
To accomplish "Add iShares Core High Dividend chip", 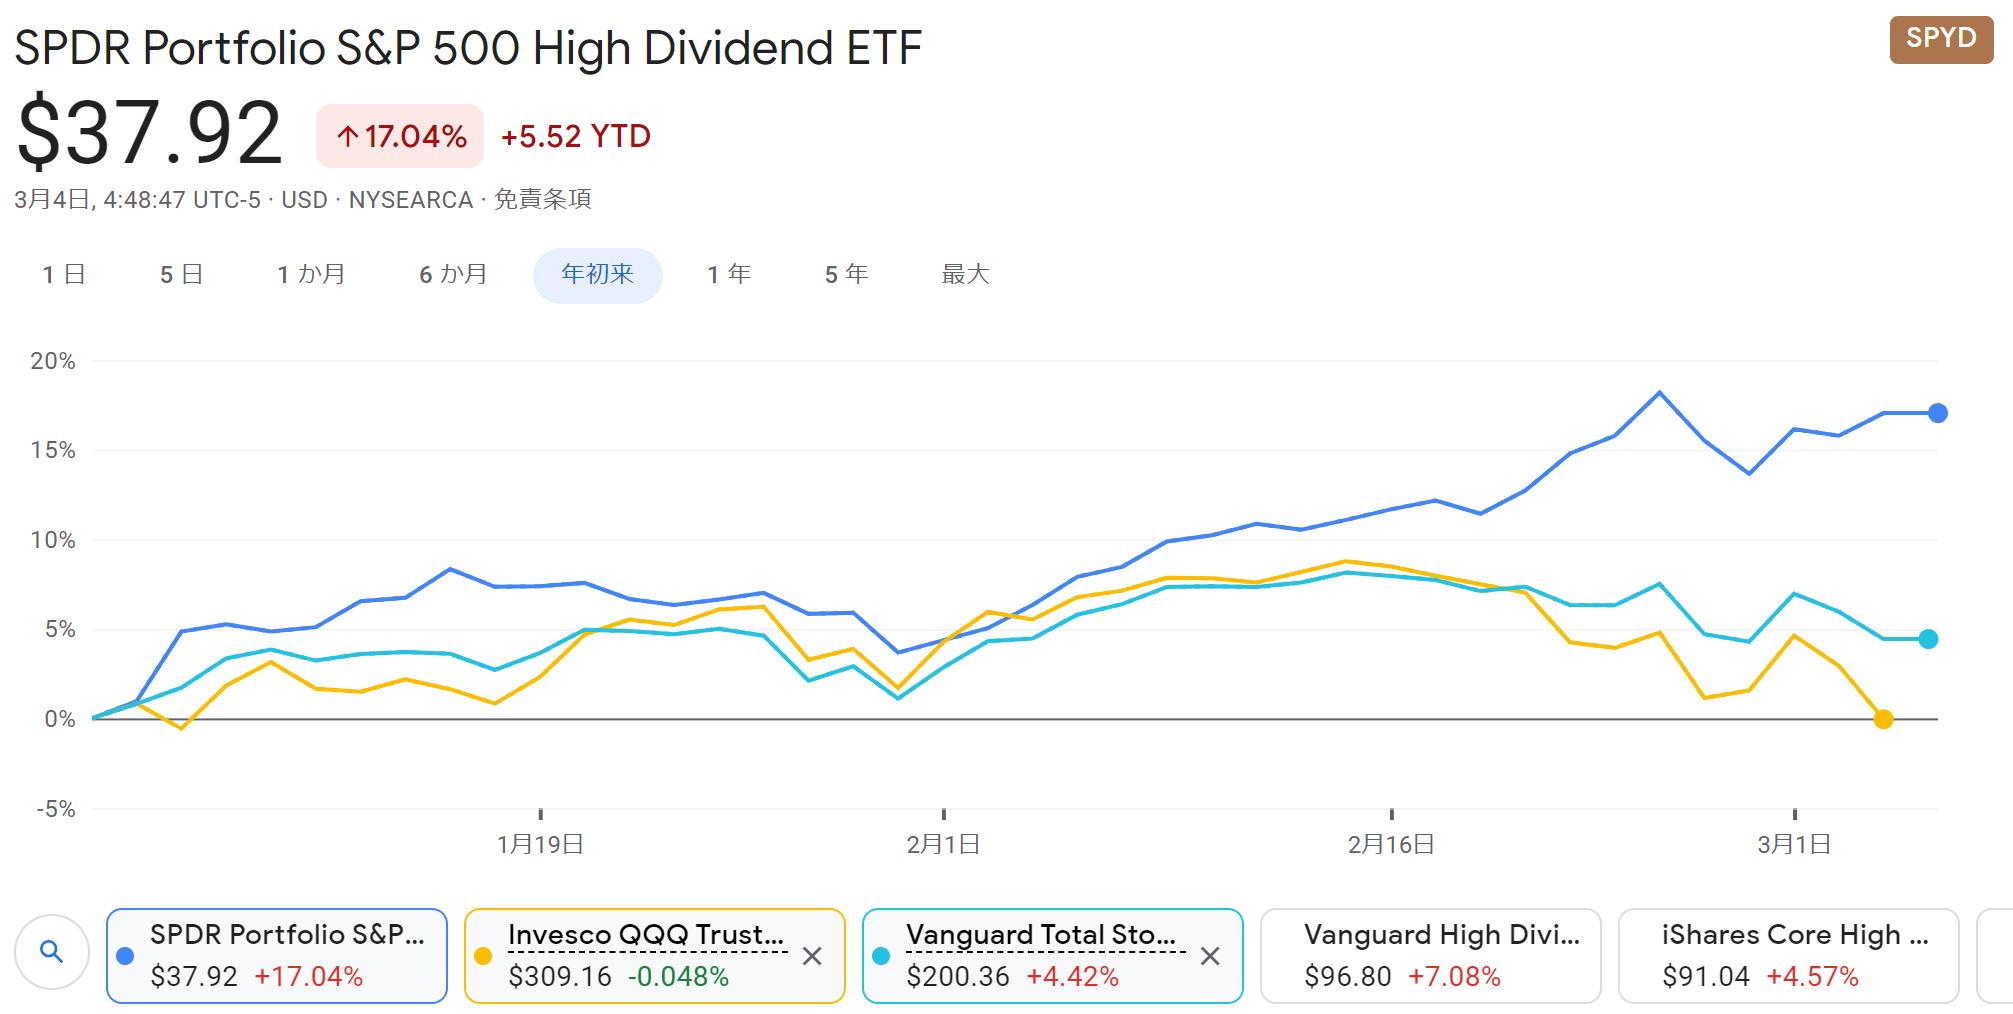I will click(1787, 955).
